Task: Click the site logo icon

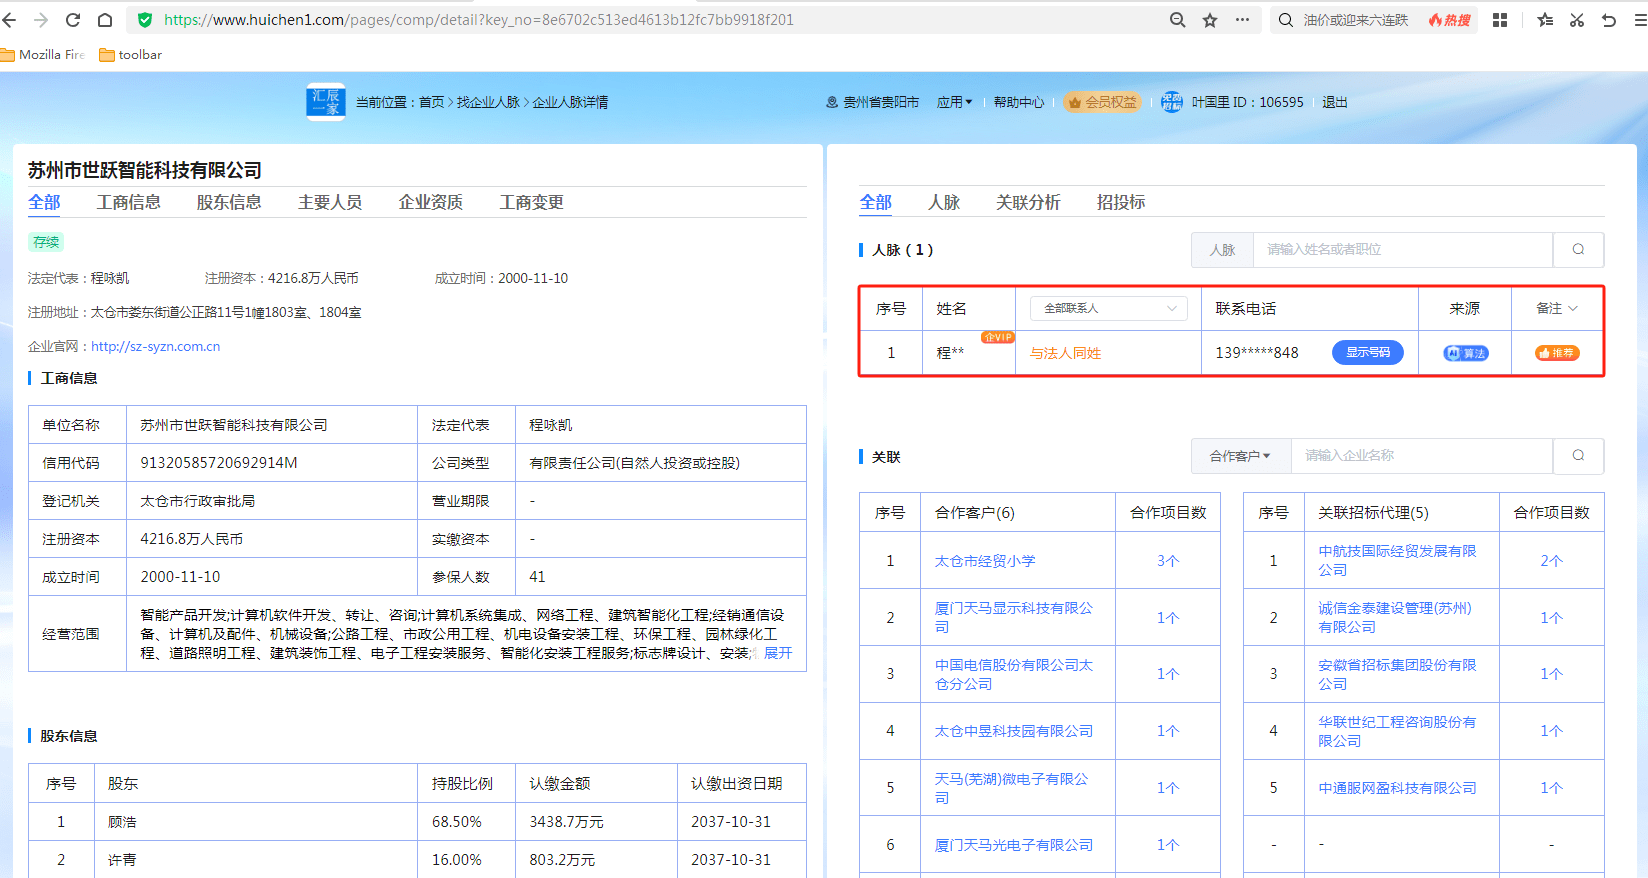Action: [326, 102]
